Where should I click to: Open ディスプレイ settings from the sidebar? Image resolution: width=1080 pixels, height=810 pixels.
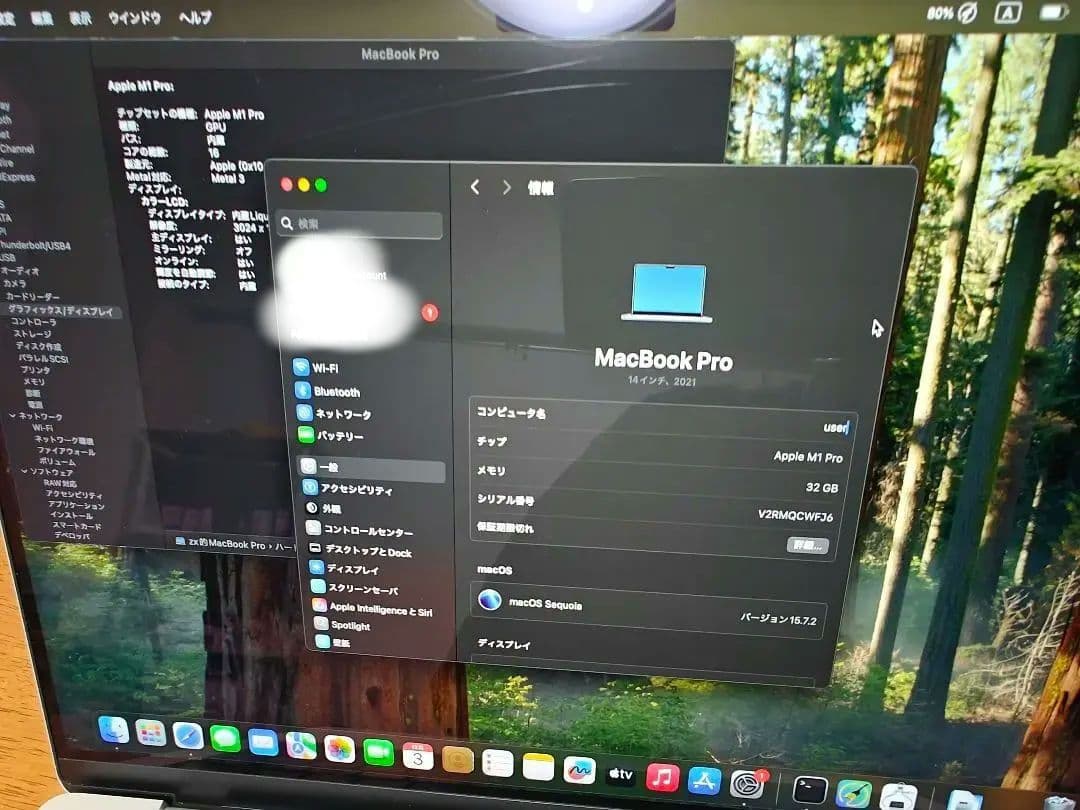343,567
